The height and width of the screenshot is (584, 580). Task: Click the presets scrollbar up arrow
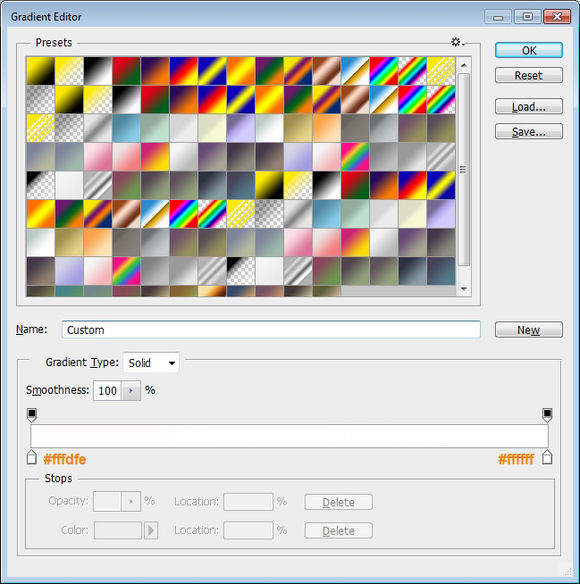(464, 65)
